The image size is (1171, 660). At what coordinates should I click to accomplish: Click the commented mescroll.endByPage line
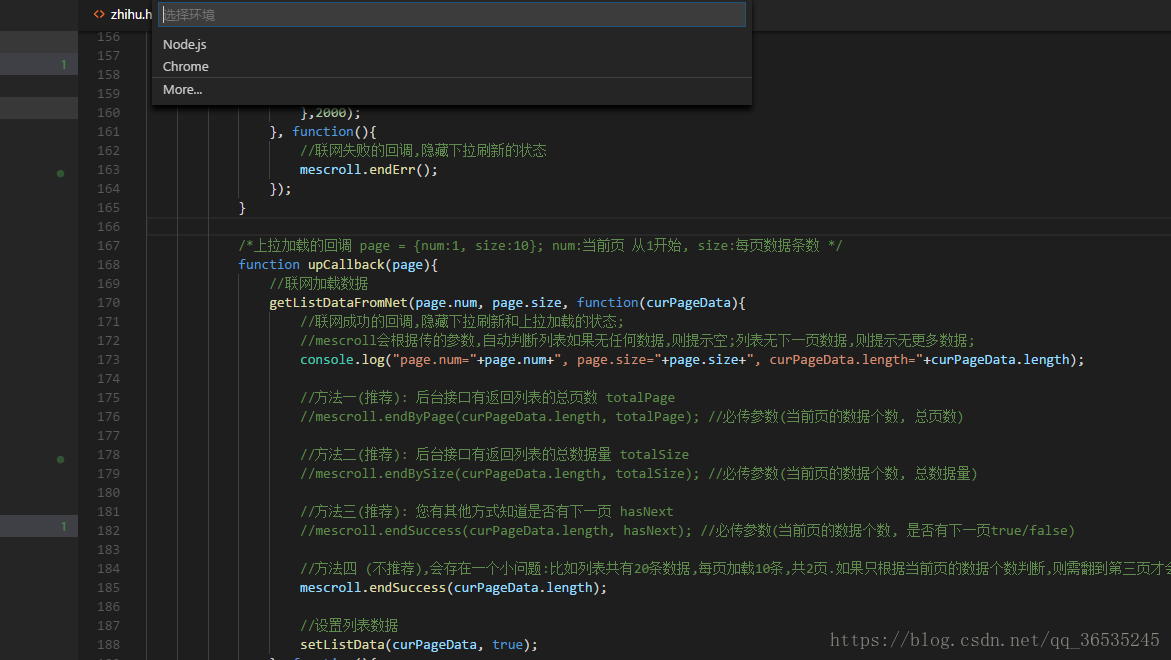tap(631, 417)
